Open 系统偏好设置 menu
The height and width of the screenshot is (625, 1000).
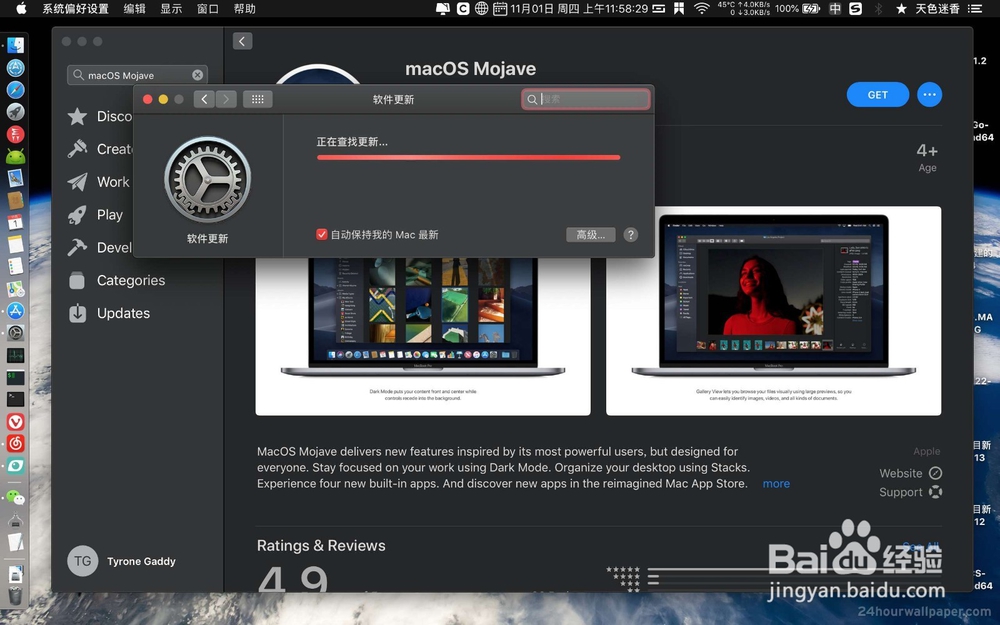pyautogui.click(x=75, y=8)
